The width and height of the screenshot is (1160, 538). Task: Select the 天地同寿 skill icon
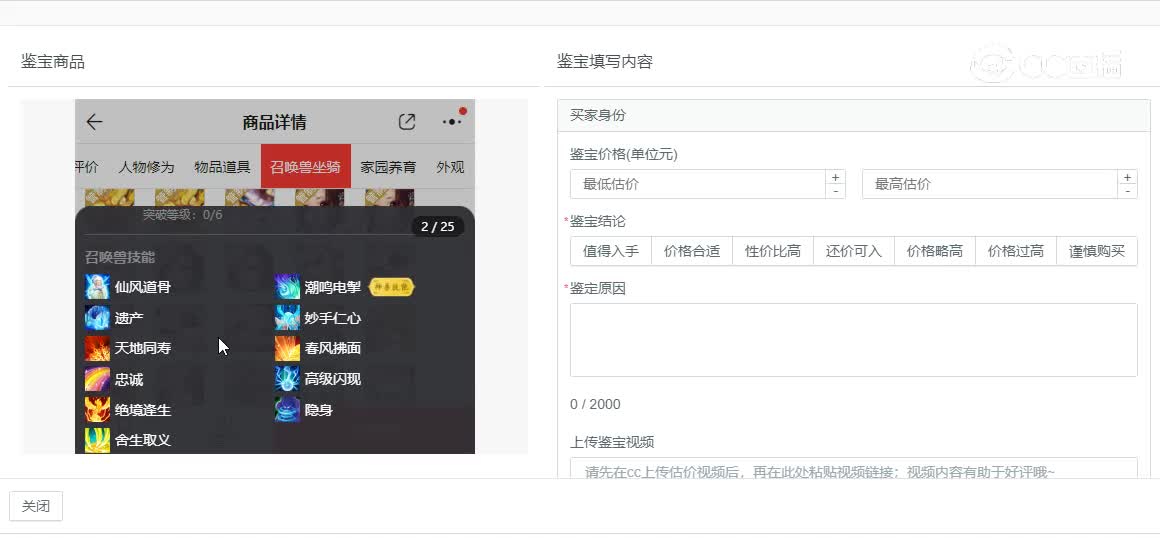[x=98, y=348]
